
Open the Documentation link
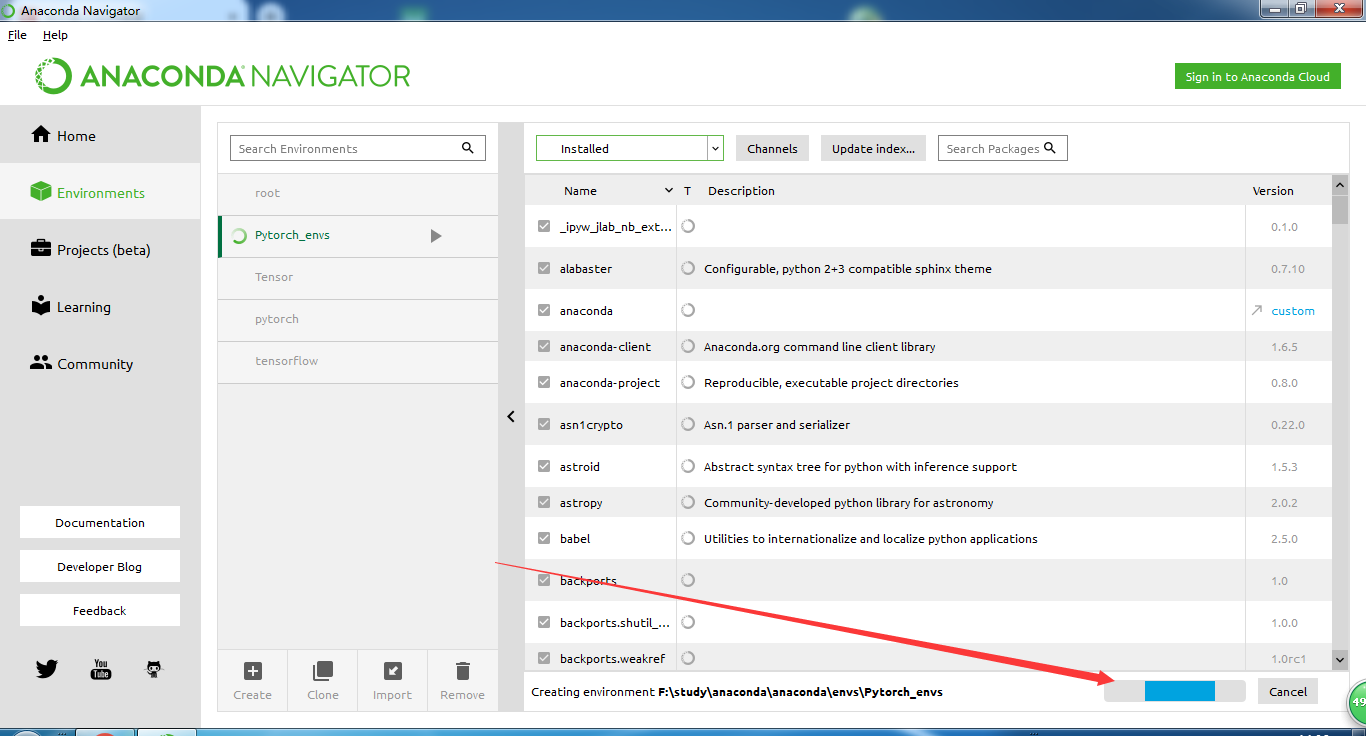tap(100, 522)
